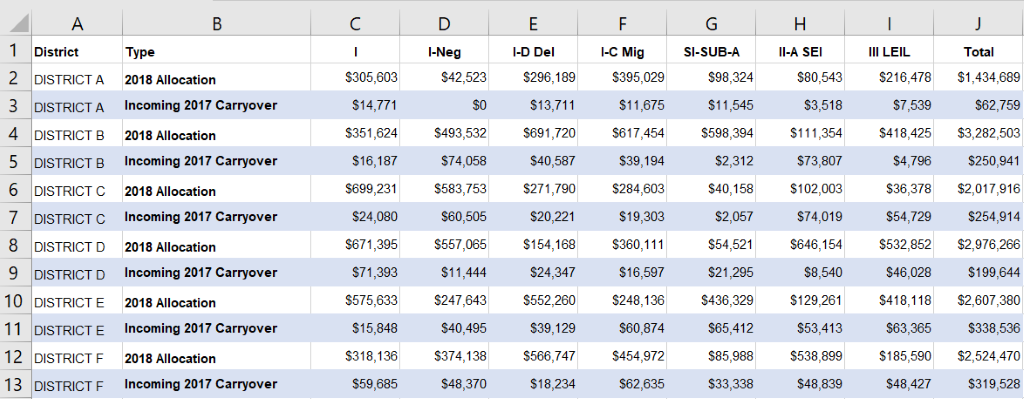Select row 7 header

(x=16, y=217)
